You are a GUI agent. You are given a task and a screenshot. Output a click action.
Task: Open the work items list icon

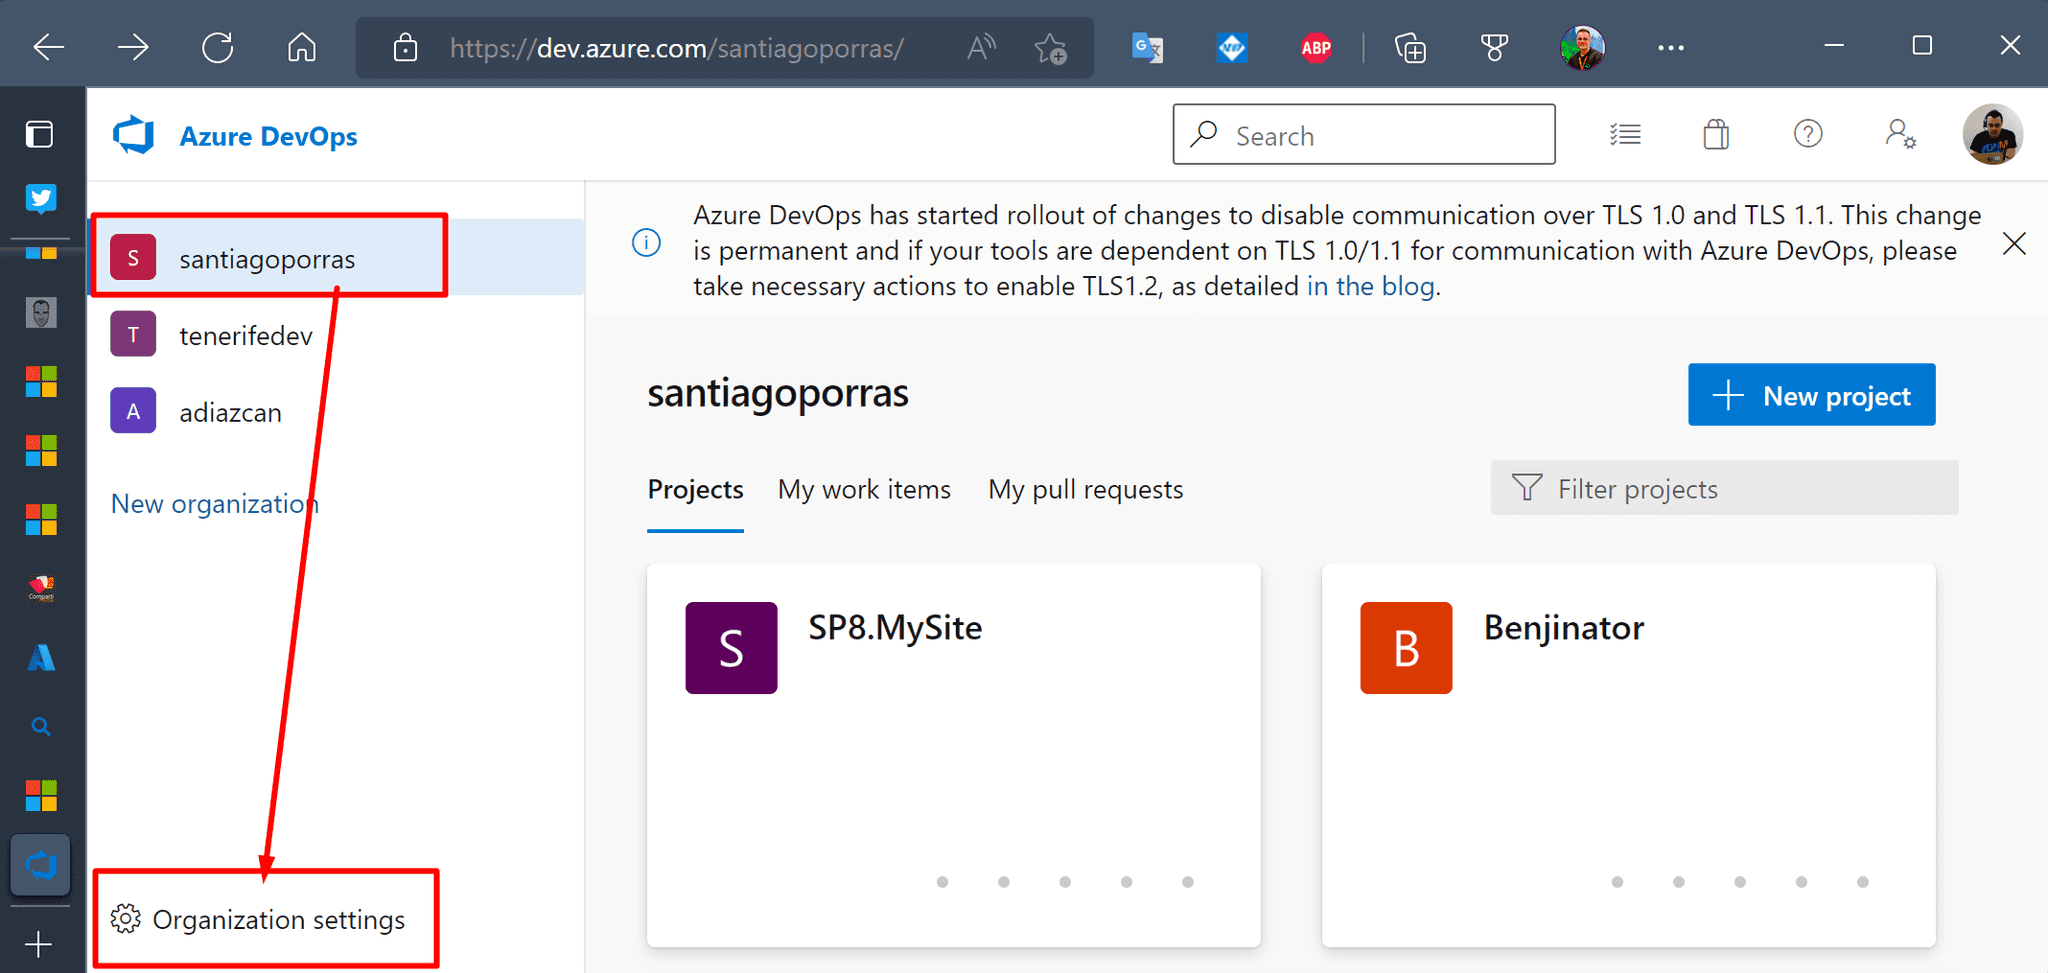[1625, 134]
